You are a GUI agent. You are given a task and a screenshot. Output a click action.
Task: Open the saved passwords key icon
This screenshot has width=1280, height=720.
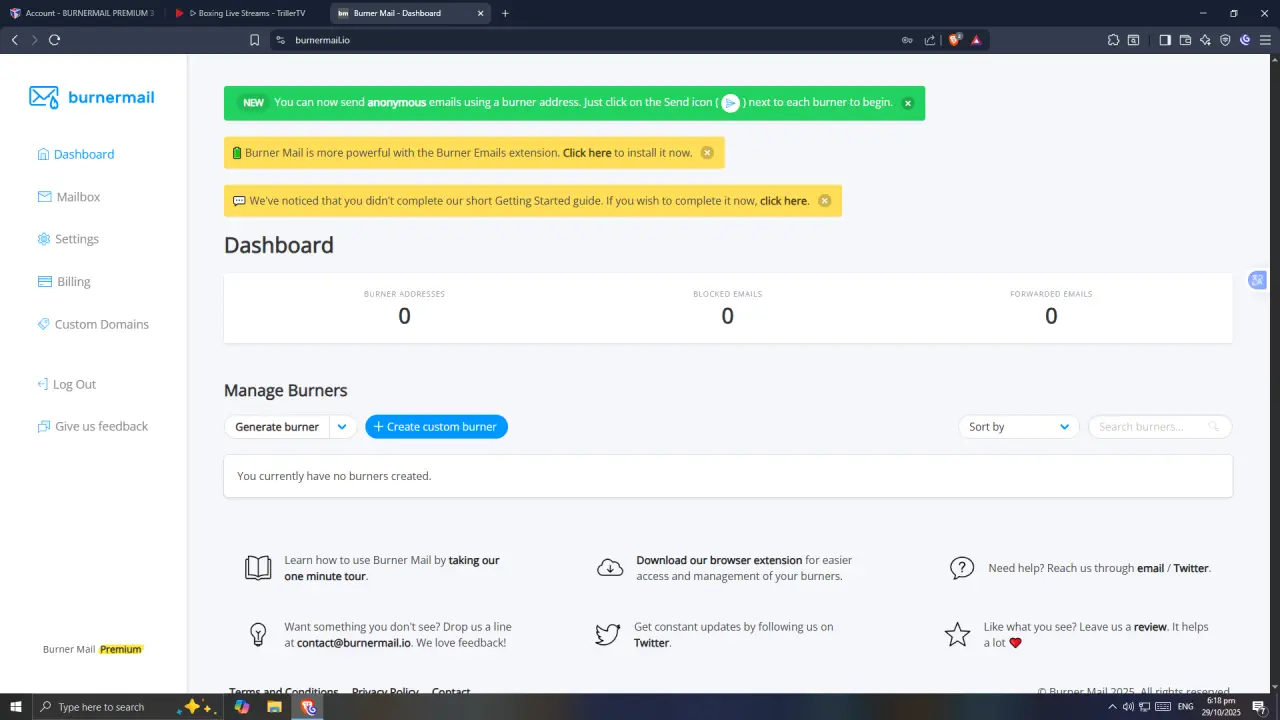907,40
